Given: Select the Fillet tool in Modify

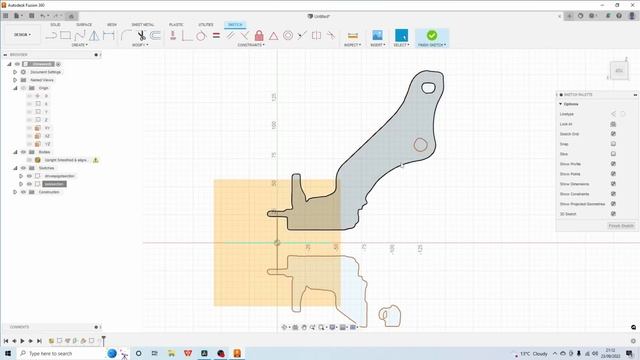Looking at the screenshot, I should tap(126, 36).
